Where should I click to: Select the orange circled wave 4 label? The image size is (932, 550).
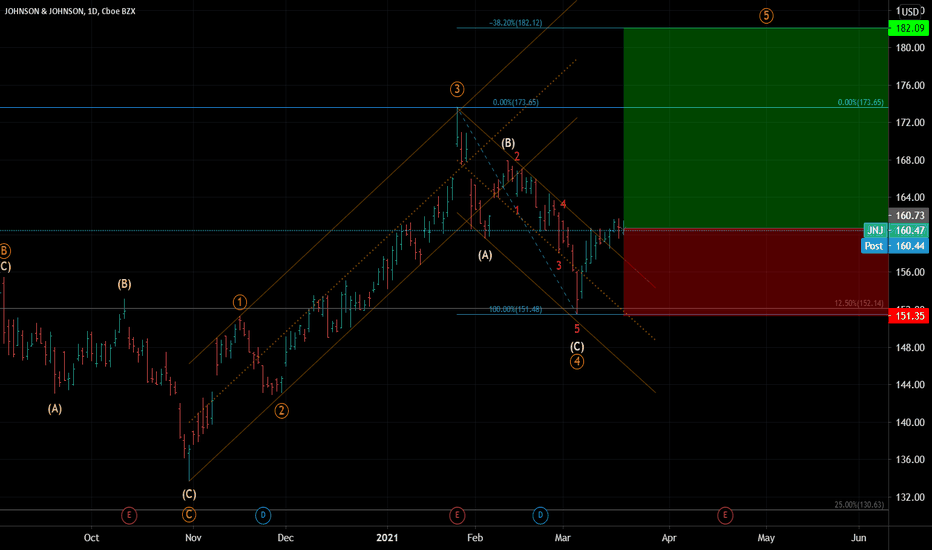click(577, 362)
